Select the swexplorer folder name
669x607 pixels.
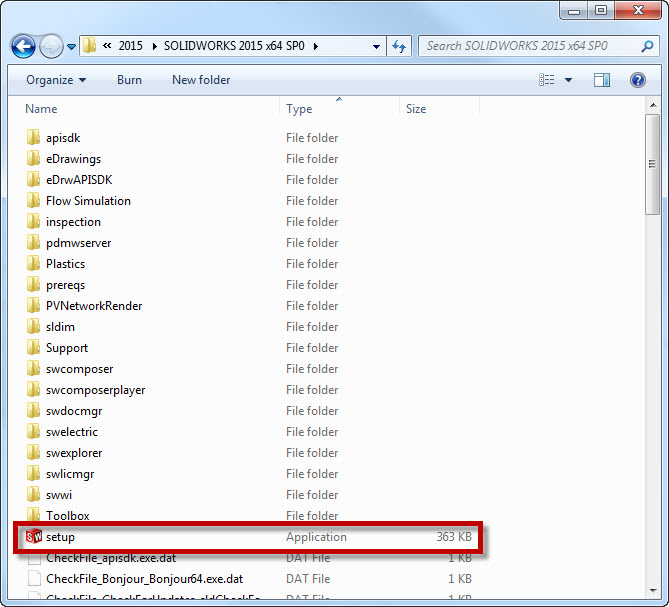(74, 453)
